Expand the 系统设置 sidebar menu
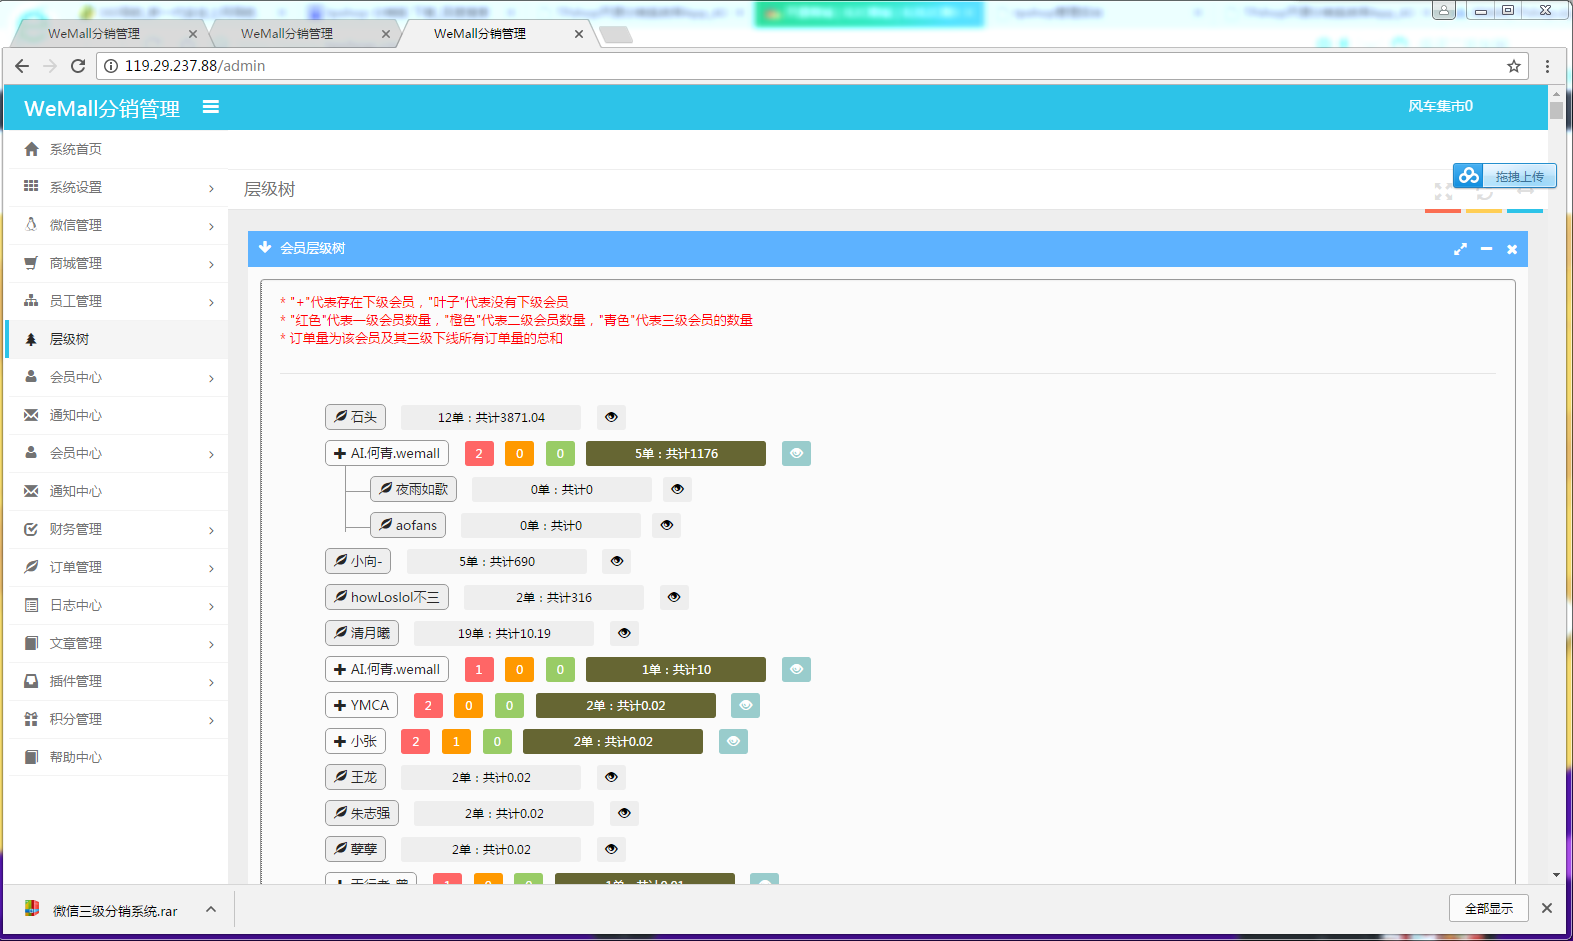Viewport: 1573px width, 941px height. [x=116, y=187]
